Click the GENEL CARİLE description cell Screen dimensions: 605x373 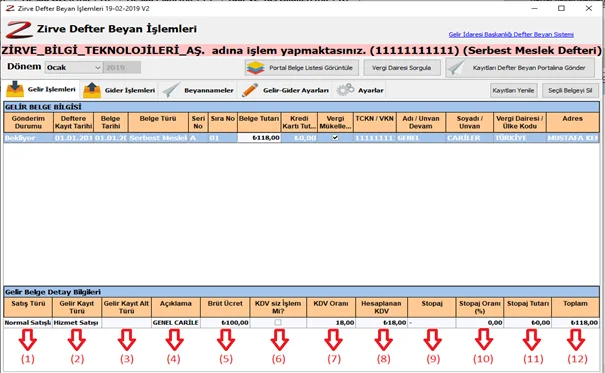coord(176,322)
